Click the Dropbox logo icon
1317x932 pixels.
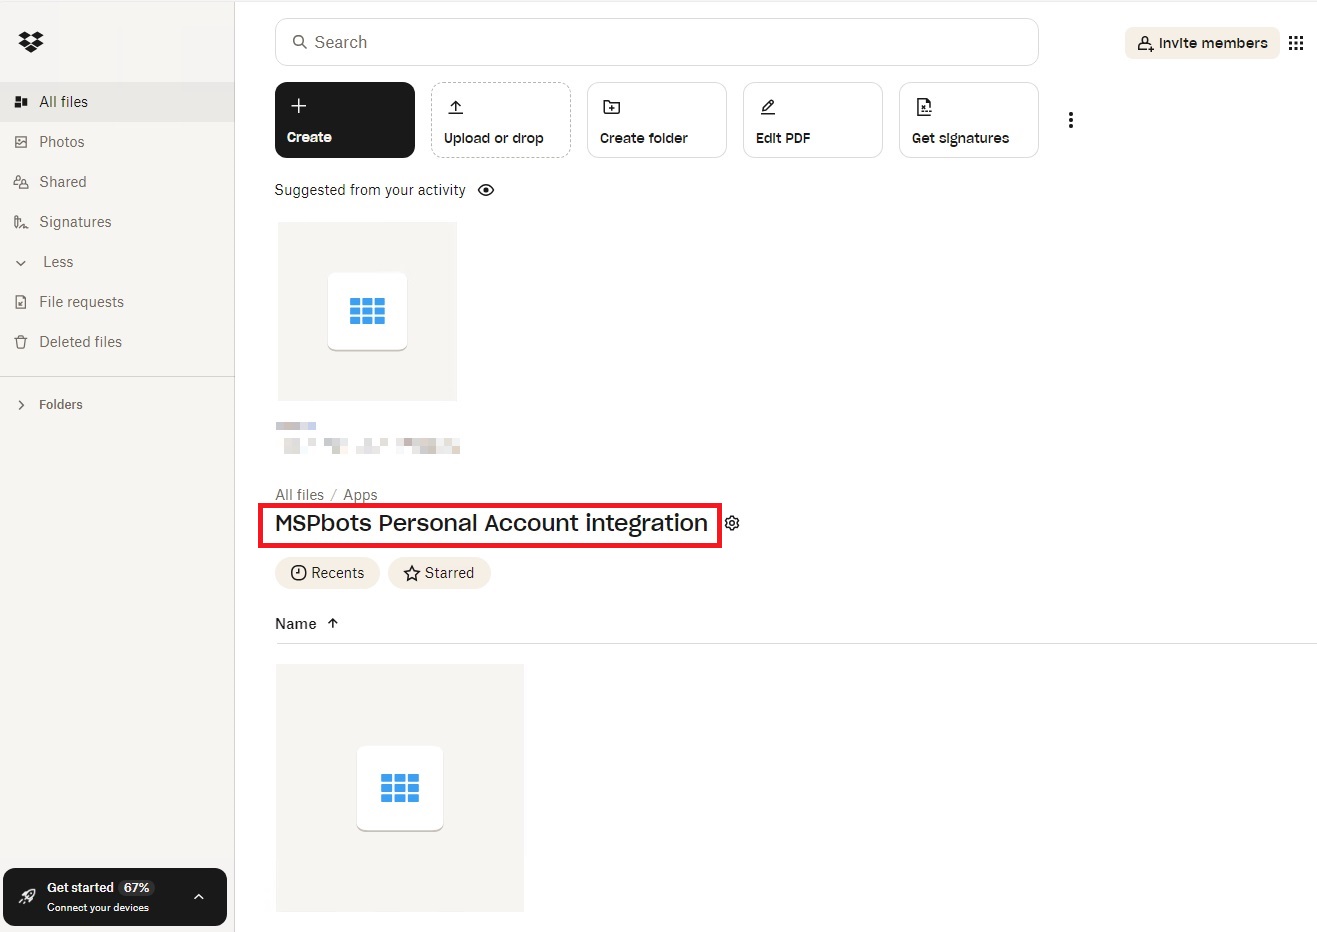pyautogui.click(x=31, y=42)
